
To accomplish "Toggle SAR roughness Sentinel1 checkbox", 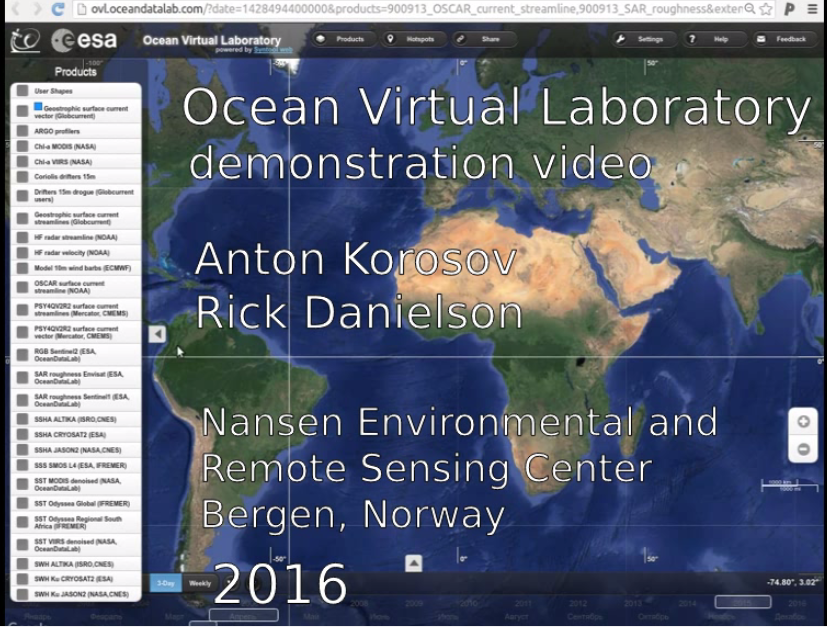I will click(x=22, y=400).
